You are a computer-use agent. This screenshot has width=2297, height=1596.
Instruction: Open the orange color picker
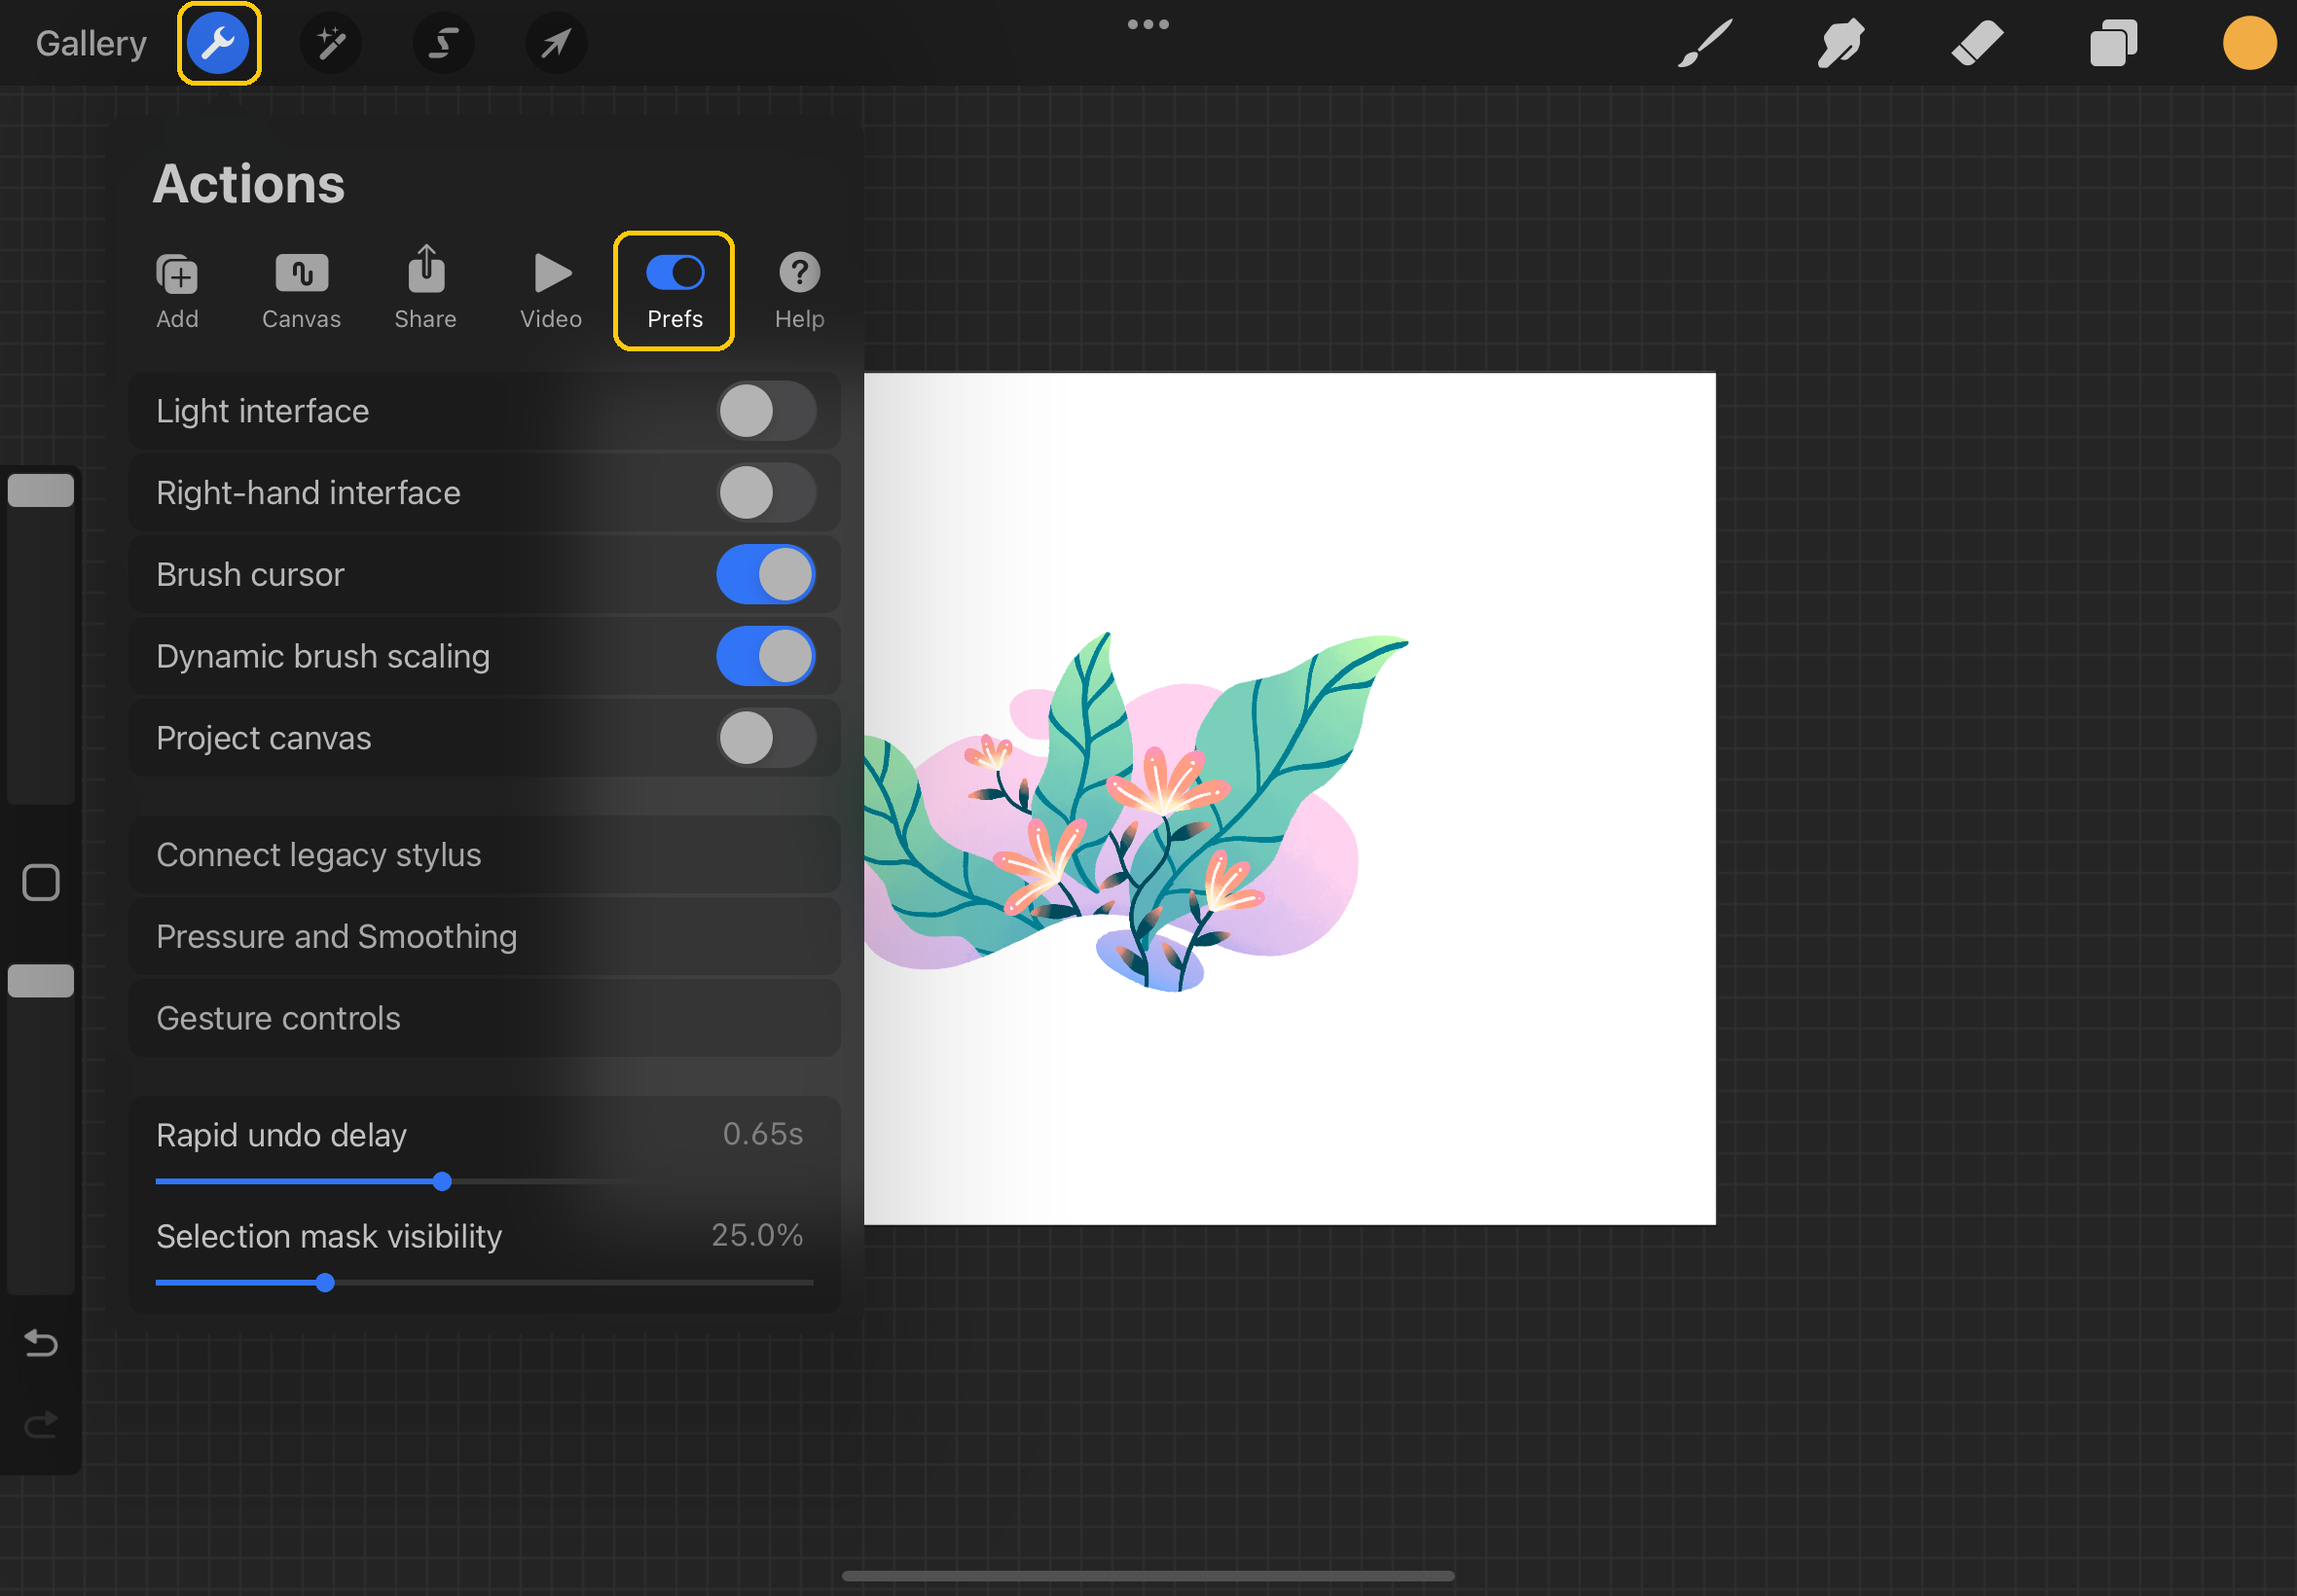point(2249,44)
